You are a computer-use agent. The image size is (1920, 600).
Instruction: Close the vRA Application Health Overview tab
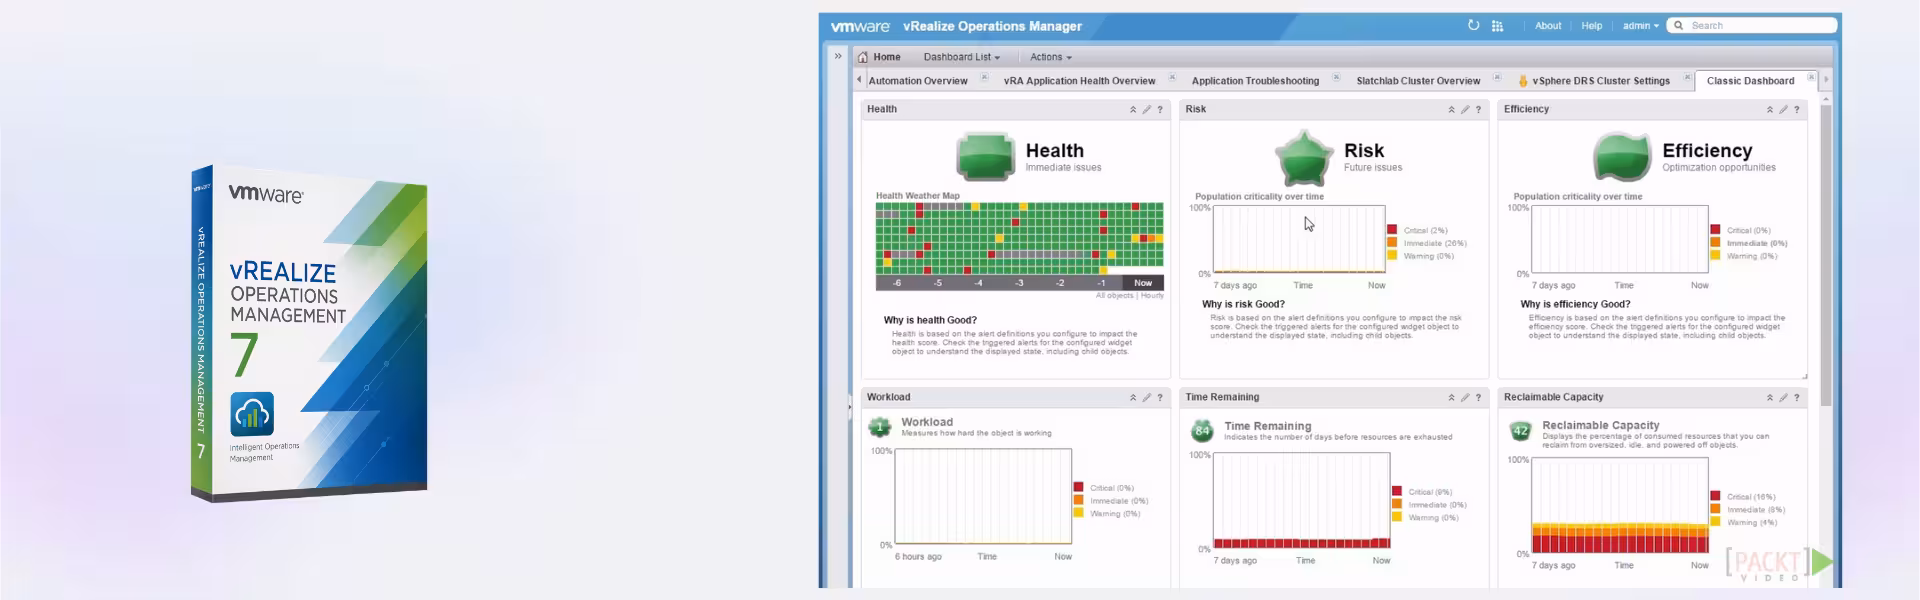coord(1172,77)
